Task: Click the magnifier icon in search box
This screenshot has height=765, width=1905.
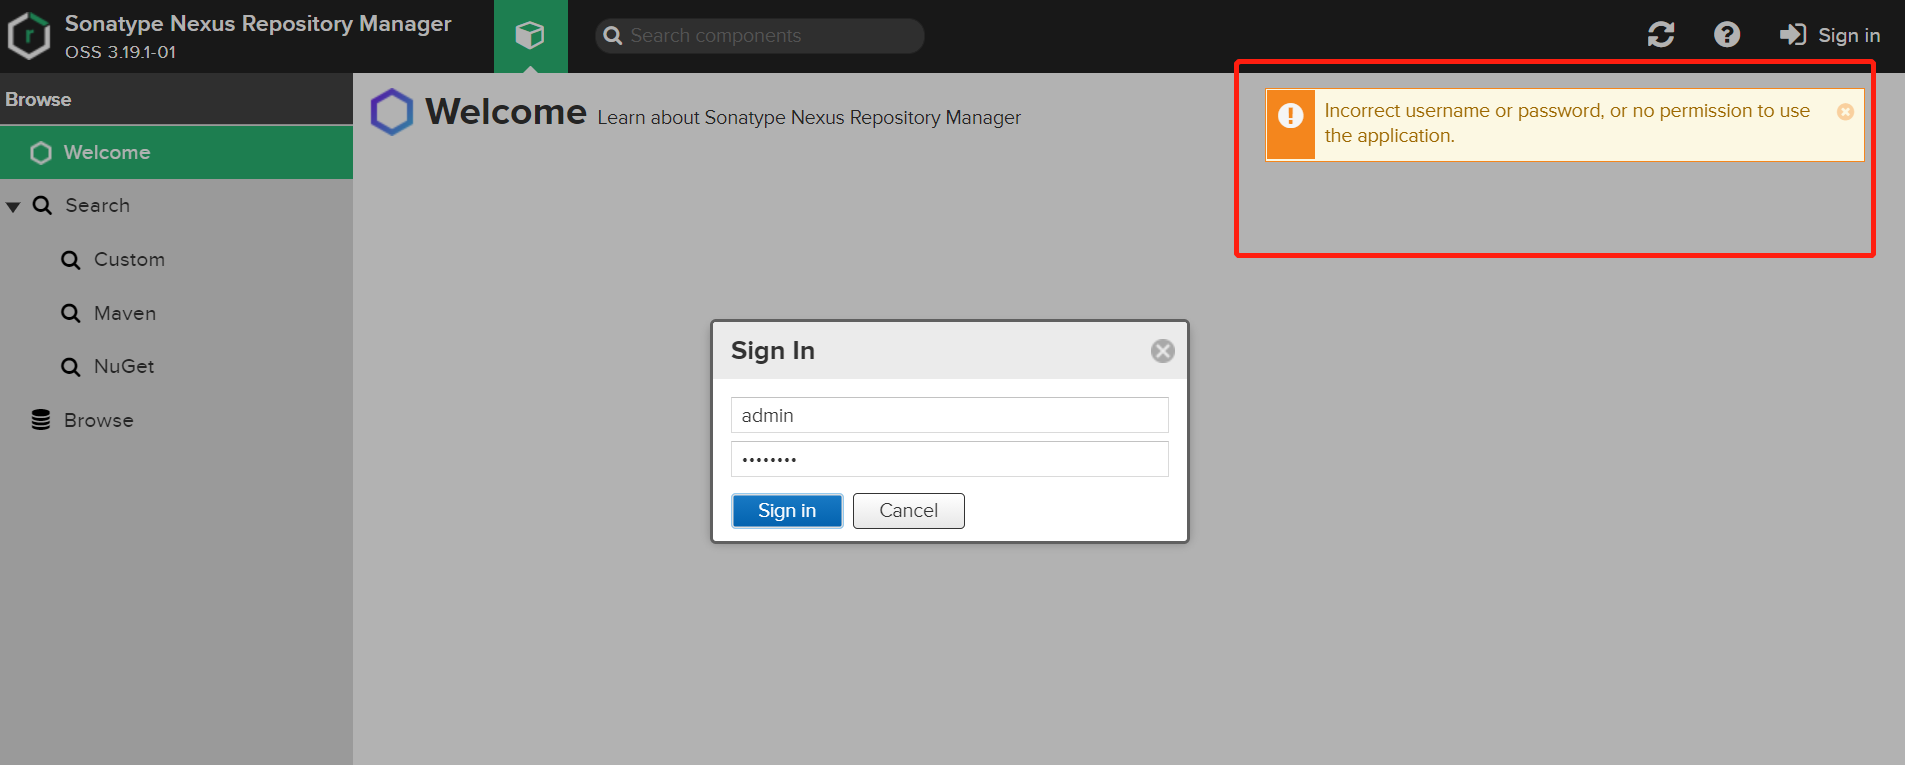Action: 613,36
